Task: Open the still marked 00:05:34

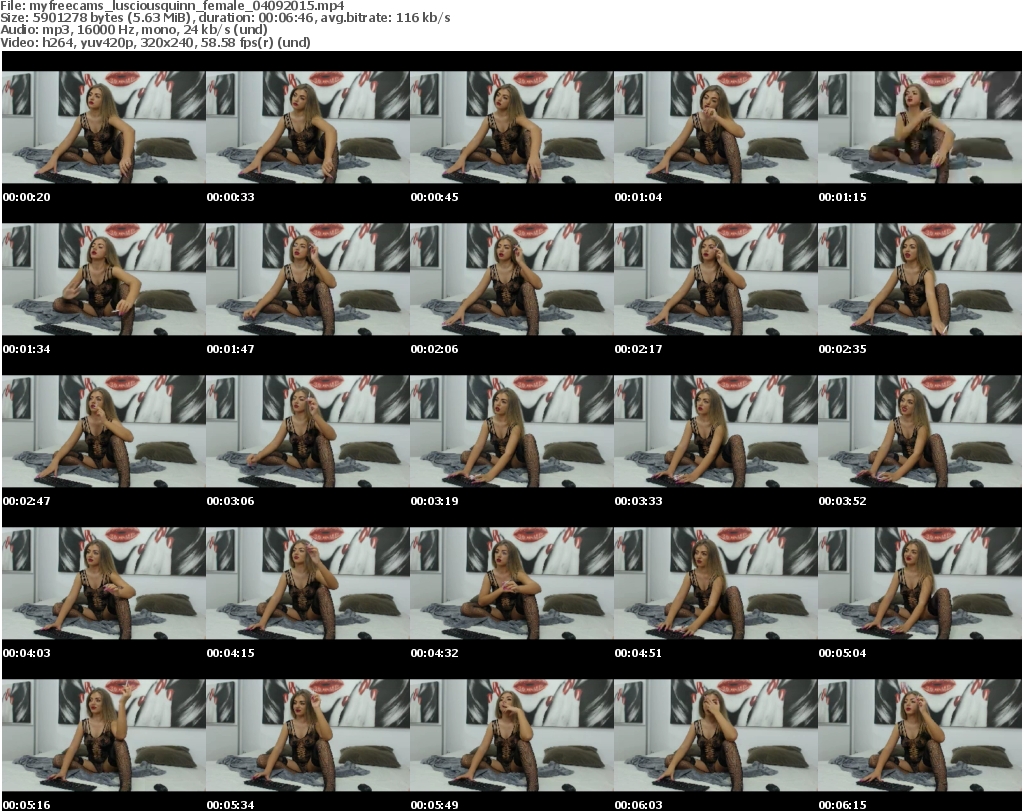Action: pyautogui.click(x=308, y=736)
